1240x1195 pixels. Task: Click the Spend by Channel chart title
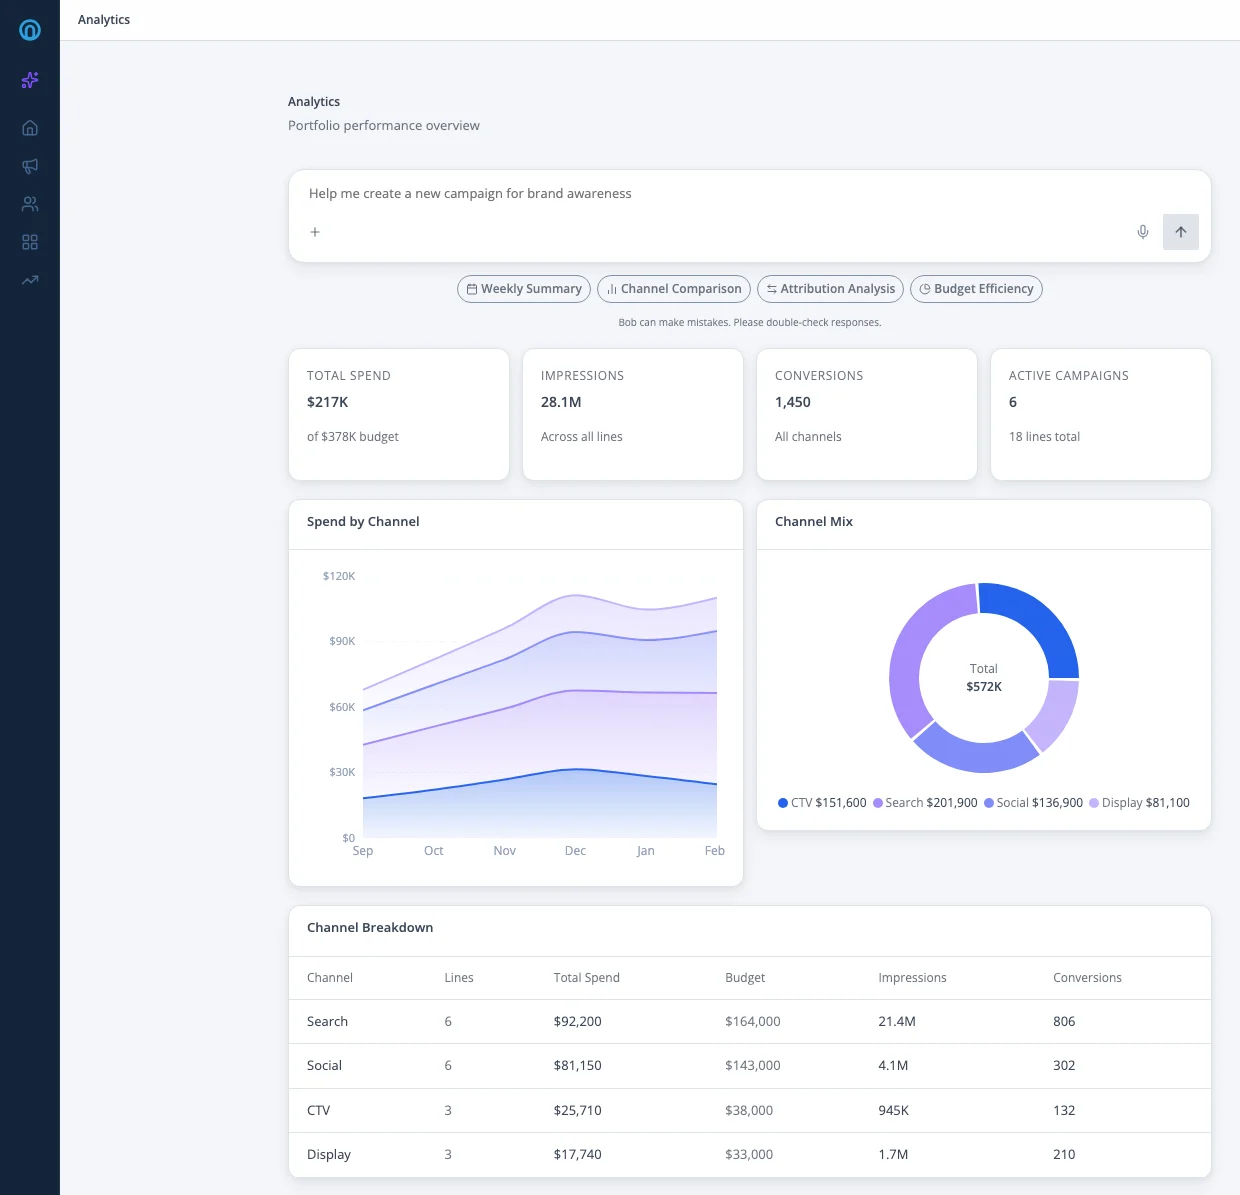(363, 522)
